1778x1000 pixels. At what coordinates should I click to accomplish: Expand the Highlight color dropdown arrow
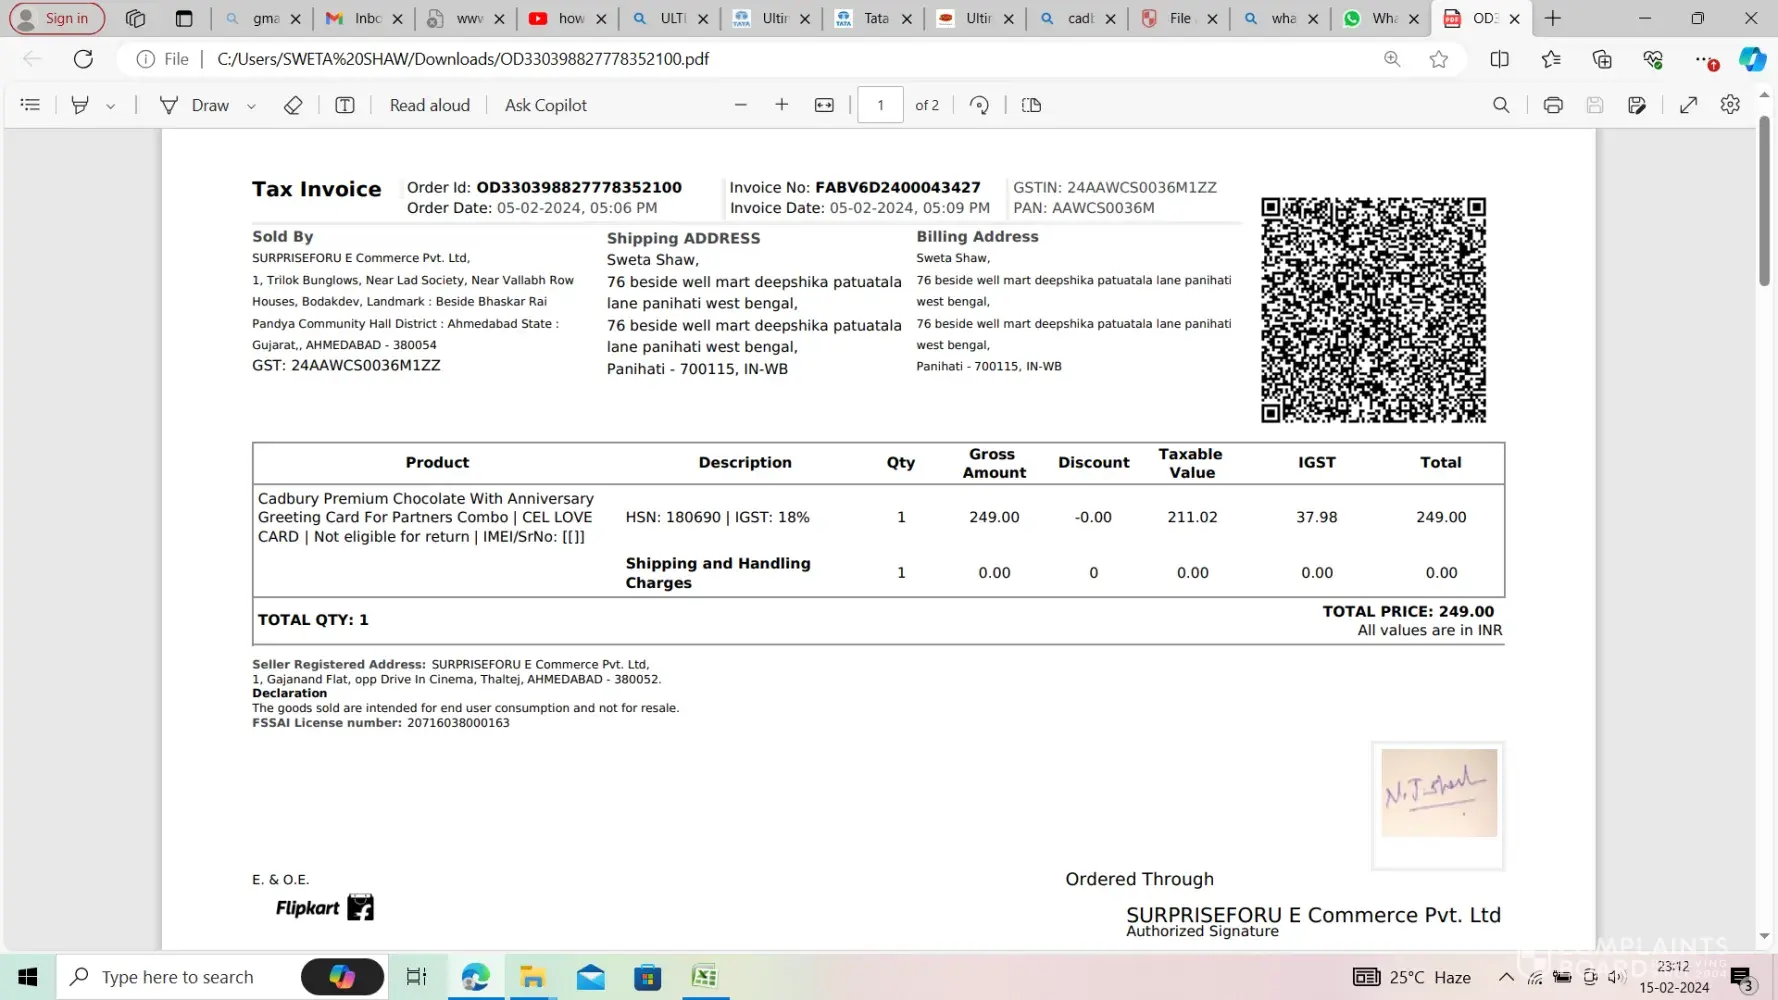click(111, 106)
